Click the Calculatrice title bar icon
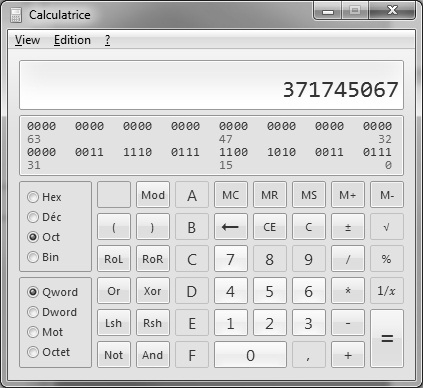 click(x=16, y=15)
